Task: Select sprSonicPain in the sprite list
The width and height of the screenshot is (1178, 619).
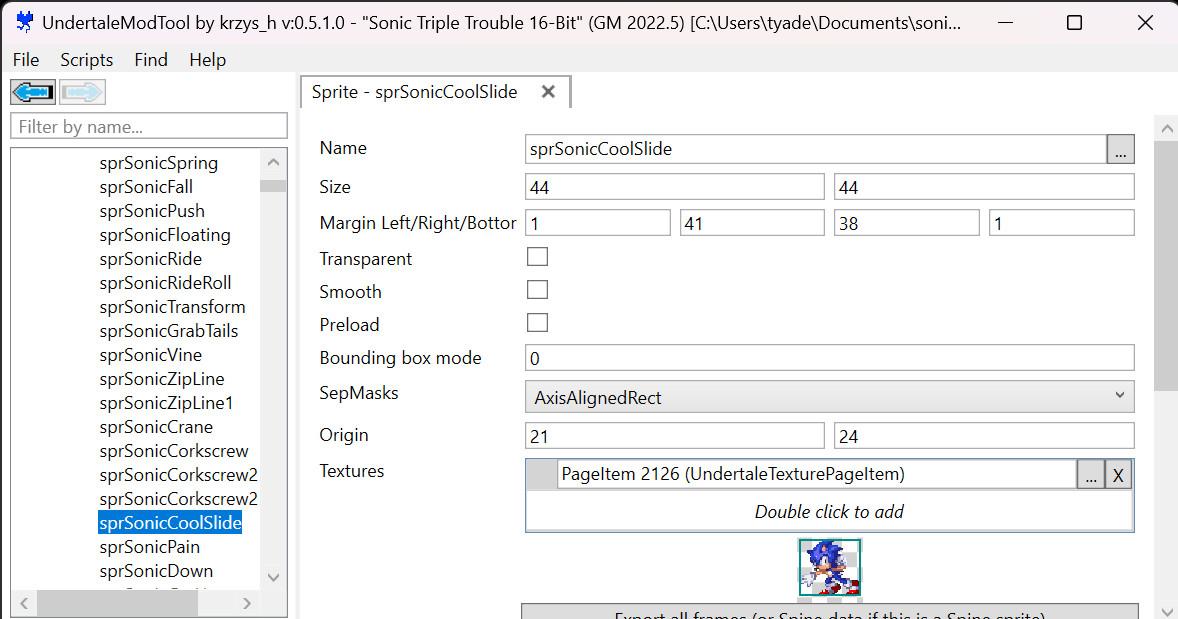Action: tap(149, 546)
